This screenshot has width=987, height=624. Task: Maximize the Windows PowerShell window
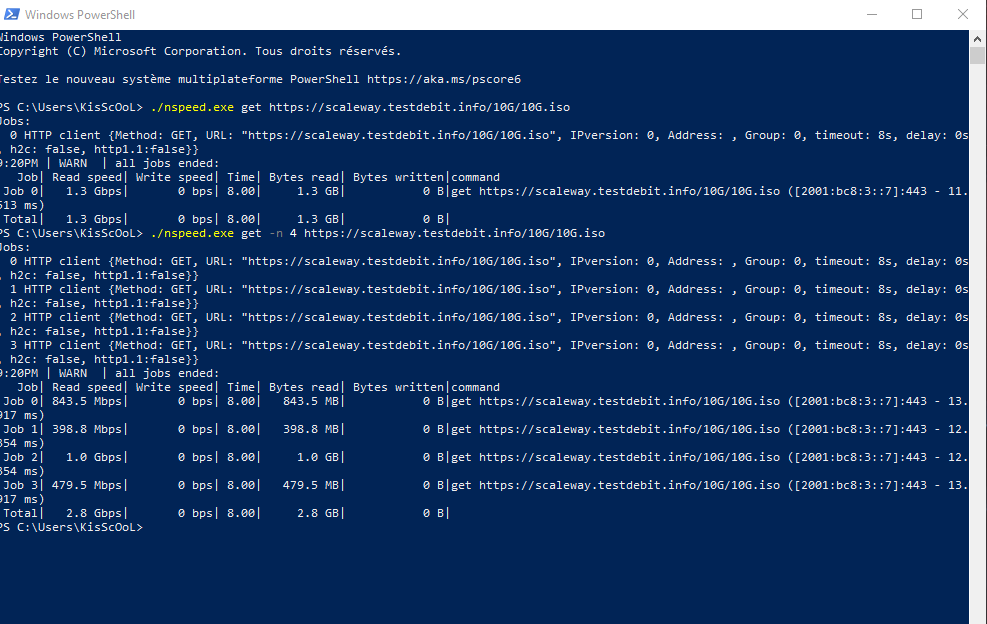[x=917, y=14]
